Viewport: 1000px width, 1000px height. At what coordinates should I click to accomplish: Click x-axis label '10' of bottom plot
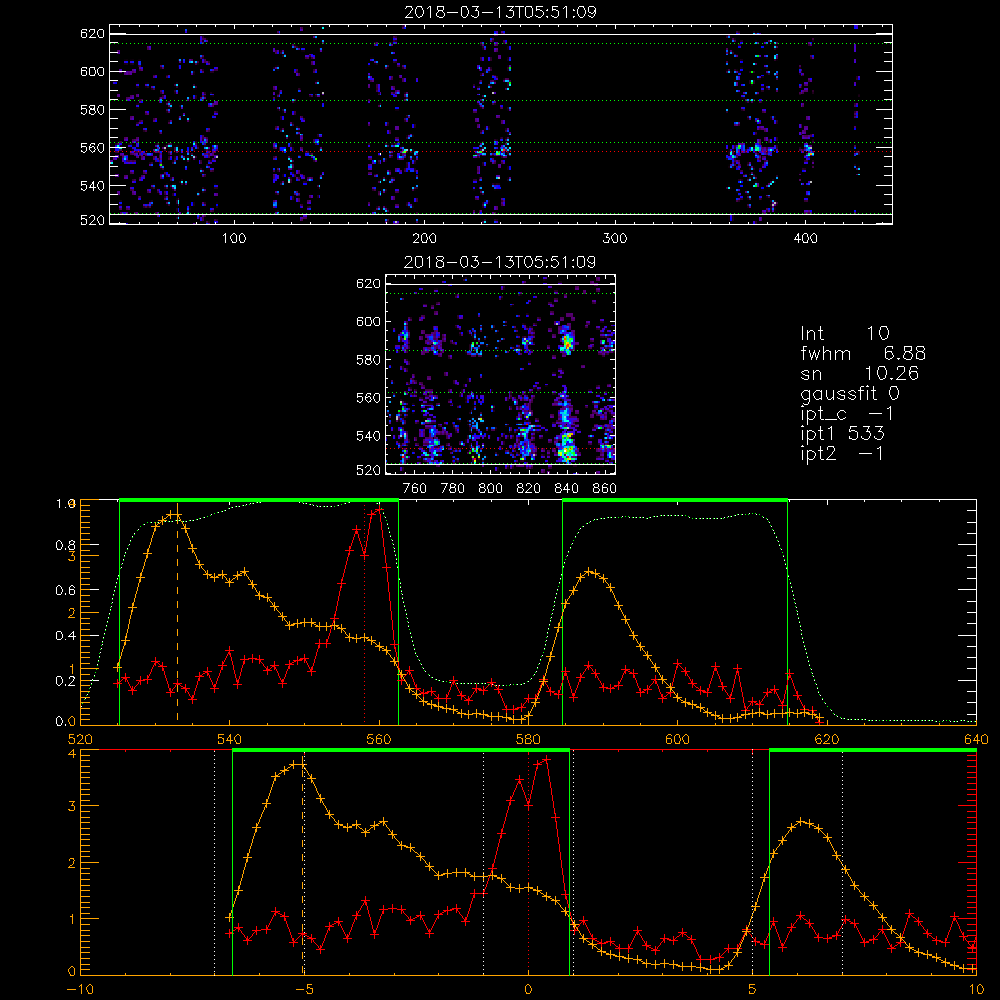coord(976,989)
